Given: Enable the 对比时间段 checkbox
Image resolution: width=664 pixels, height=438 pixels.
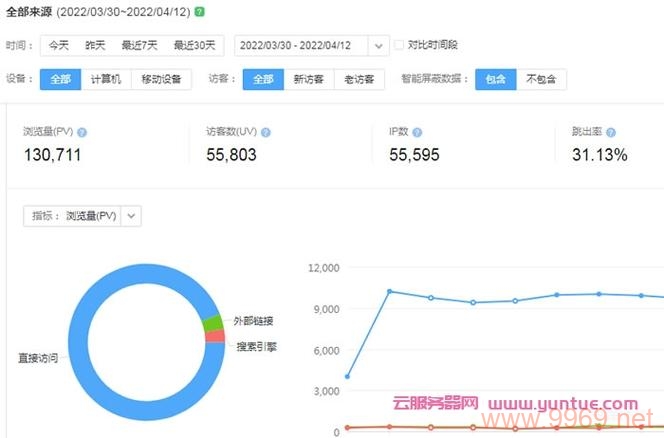Looking at the screenshot, I should coord(398,45).
